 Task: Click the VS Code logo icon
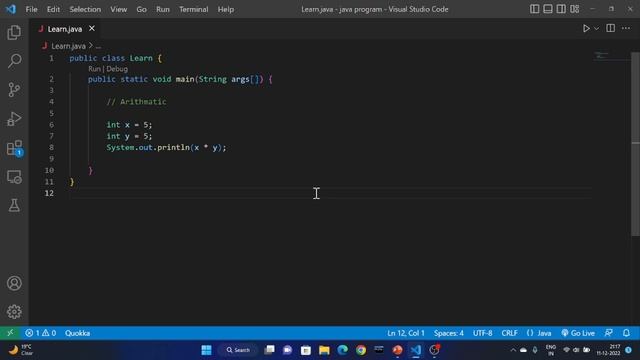point(11,9)
